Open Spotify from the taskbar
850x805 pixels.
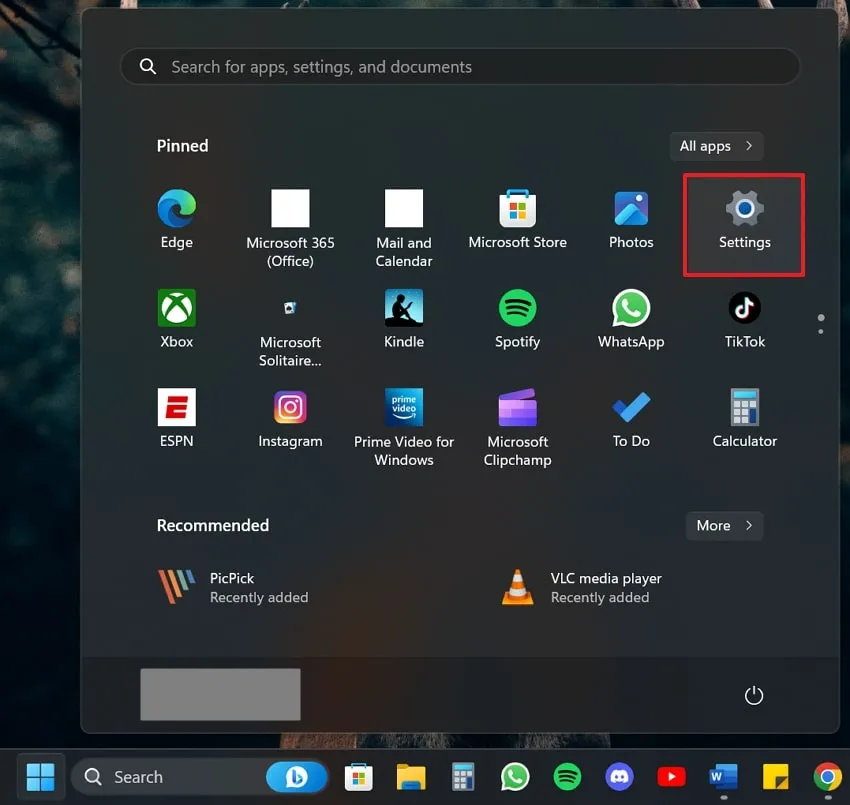point(567,776)
